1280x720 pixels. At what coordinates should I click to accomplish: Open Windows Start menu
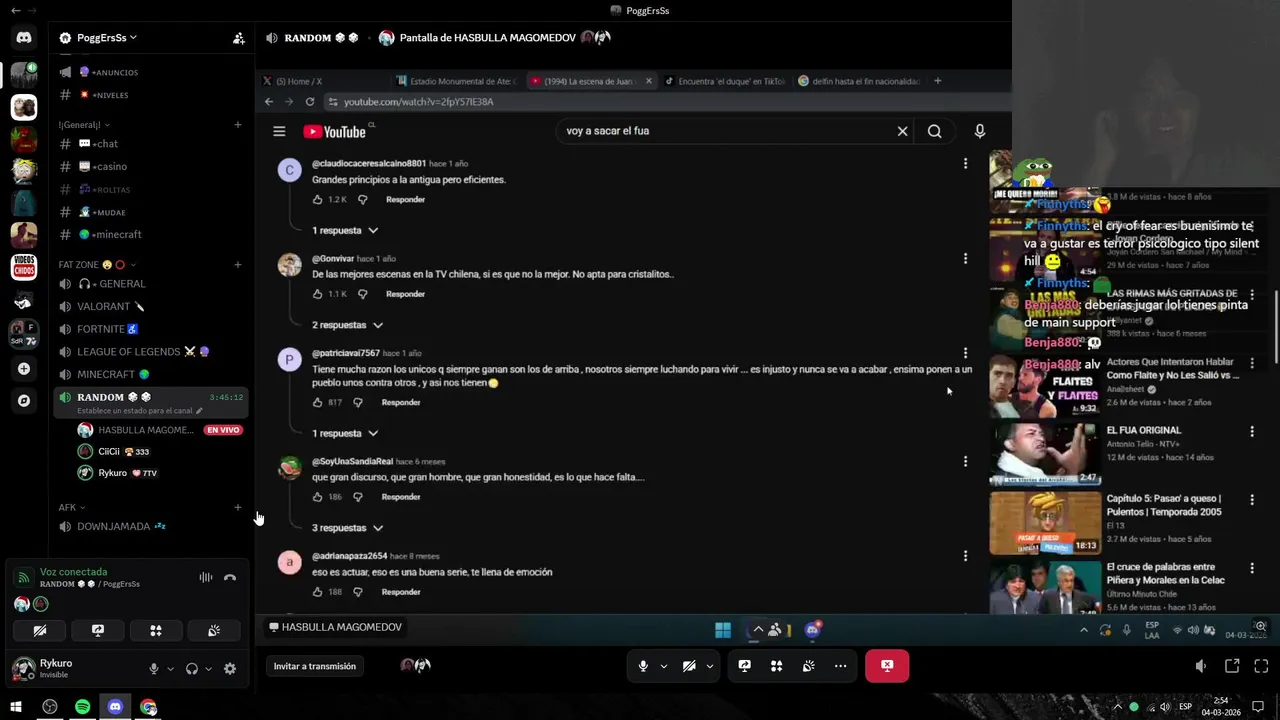coord(16,707)
